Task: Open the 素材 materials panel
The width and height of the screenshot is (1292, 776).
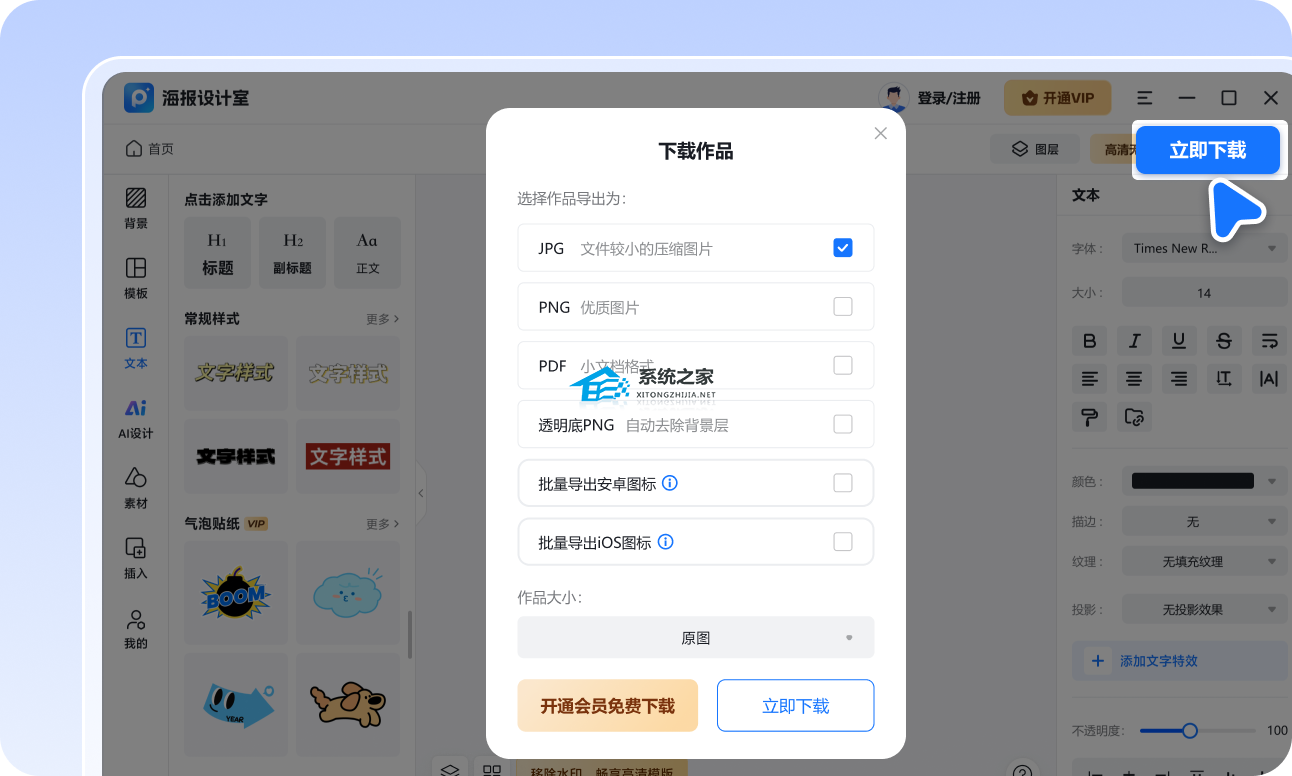Action: point(136,488)
